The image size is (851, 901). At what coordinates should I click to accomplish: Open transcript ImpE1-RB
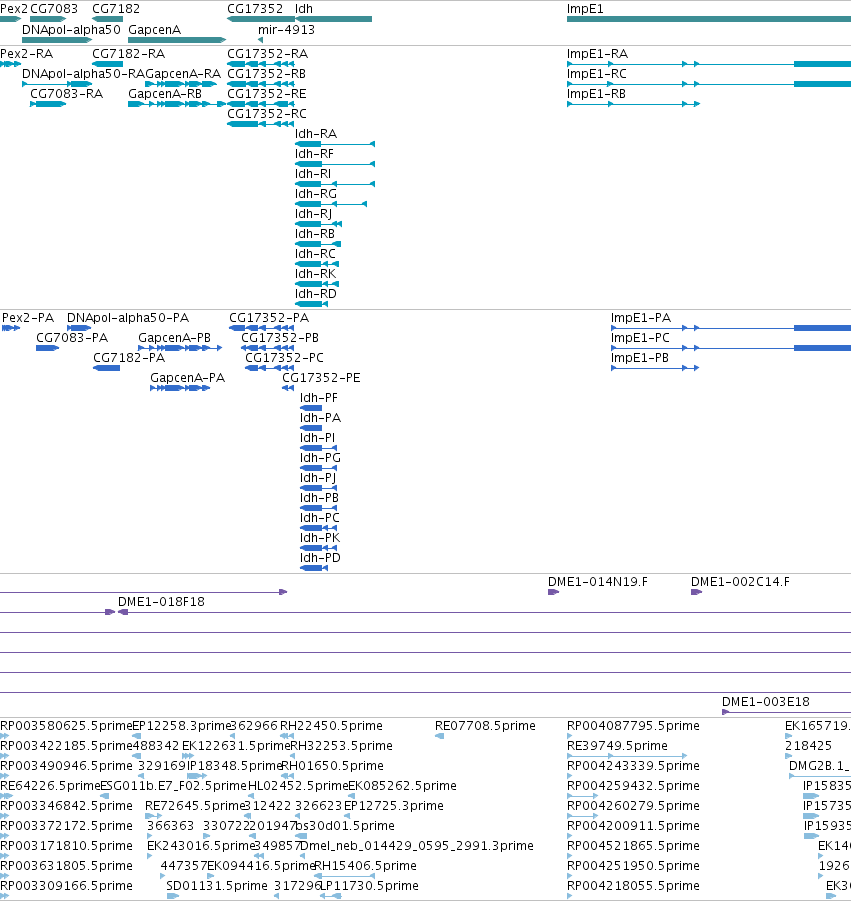tap(596, 94)
